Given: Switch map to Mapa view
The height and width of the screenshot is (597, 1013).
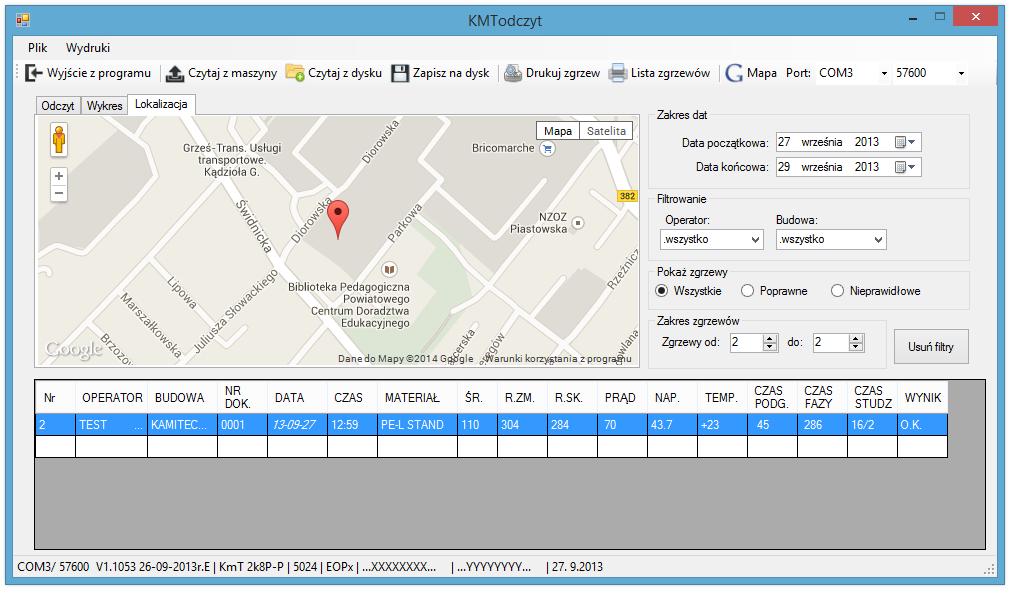Looking at the screenshot, I should click(x=558, y=131).
